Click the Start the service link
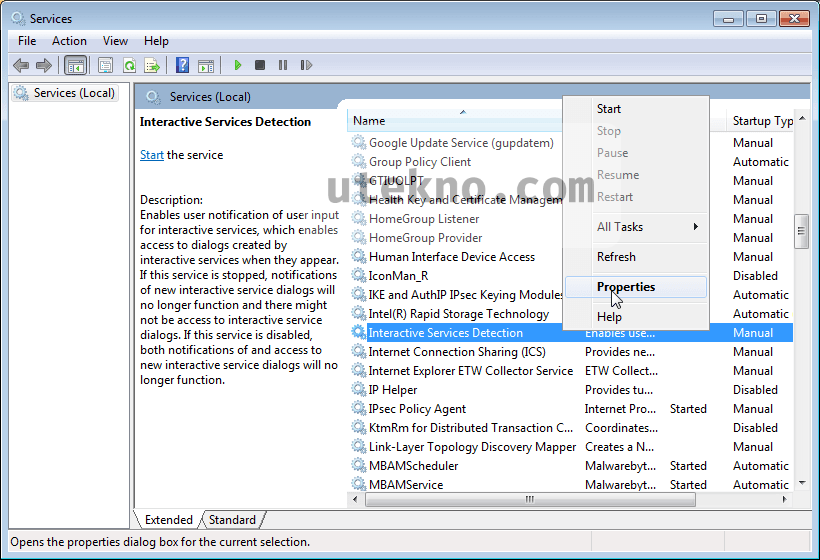Image resolution: width=820 pixels, height=560 pixels. click(x=152, y=155)
